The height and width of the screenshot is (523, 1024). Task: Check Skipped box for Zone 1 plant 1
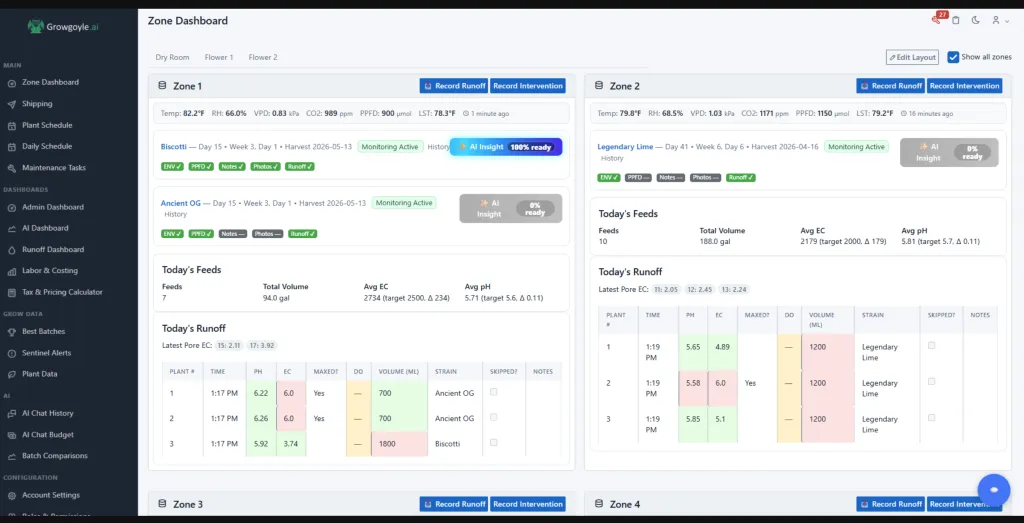coord(494,392)
